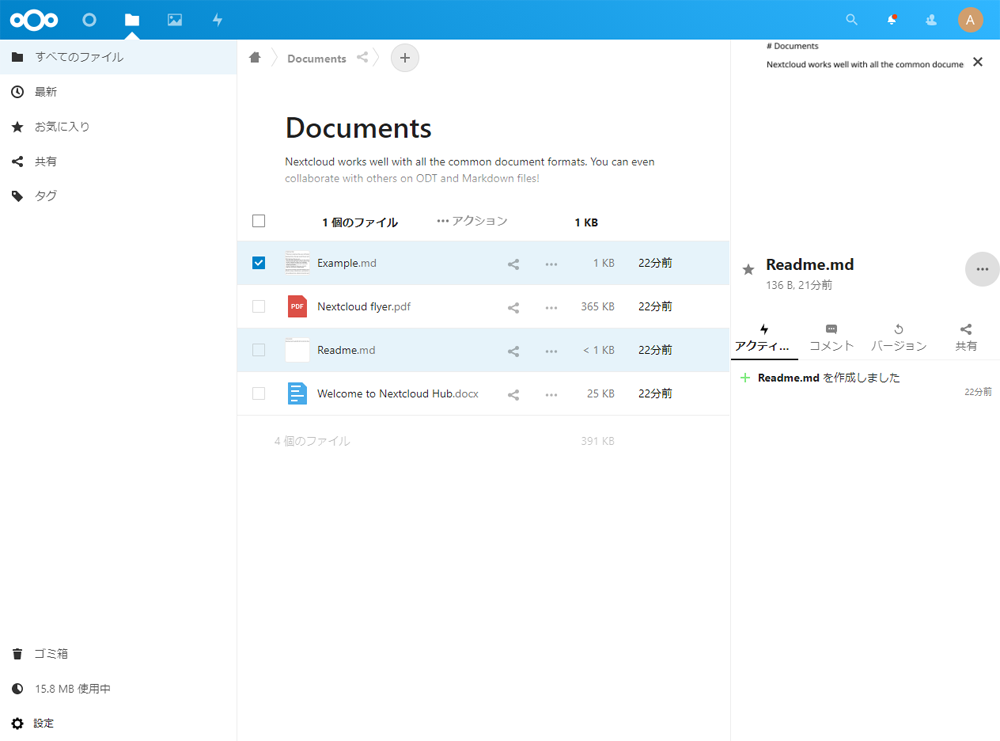1000x741 pixels.
Task: Click the Nextcloud logo
Action: (x=34, y=20)
